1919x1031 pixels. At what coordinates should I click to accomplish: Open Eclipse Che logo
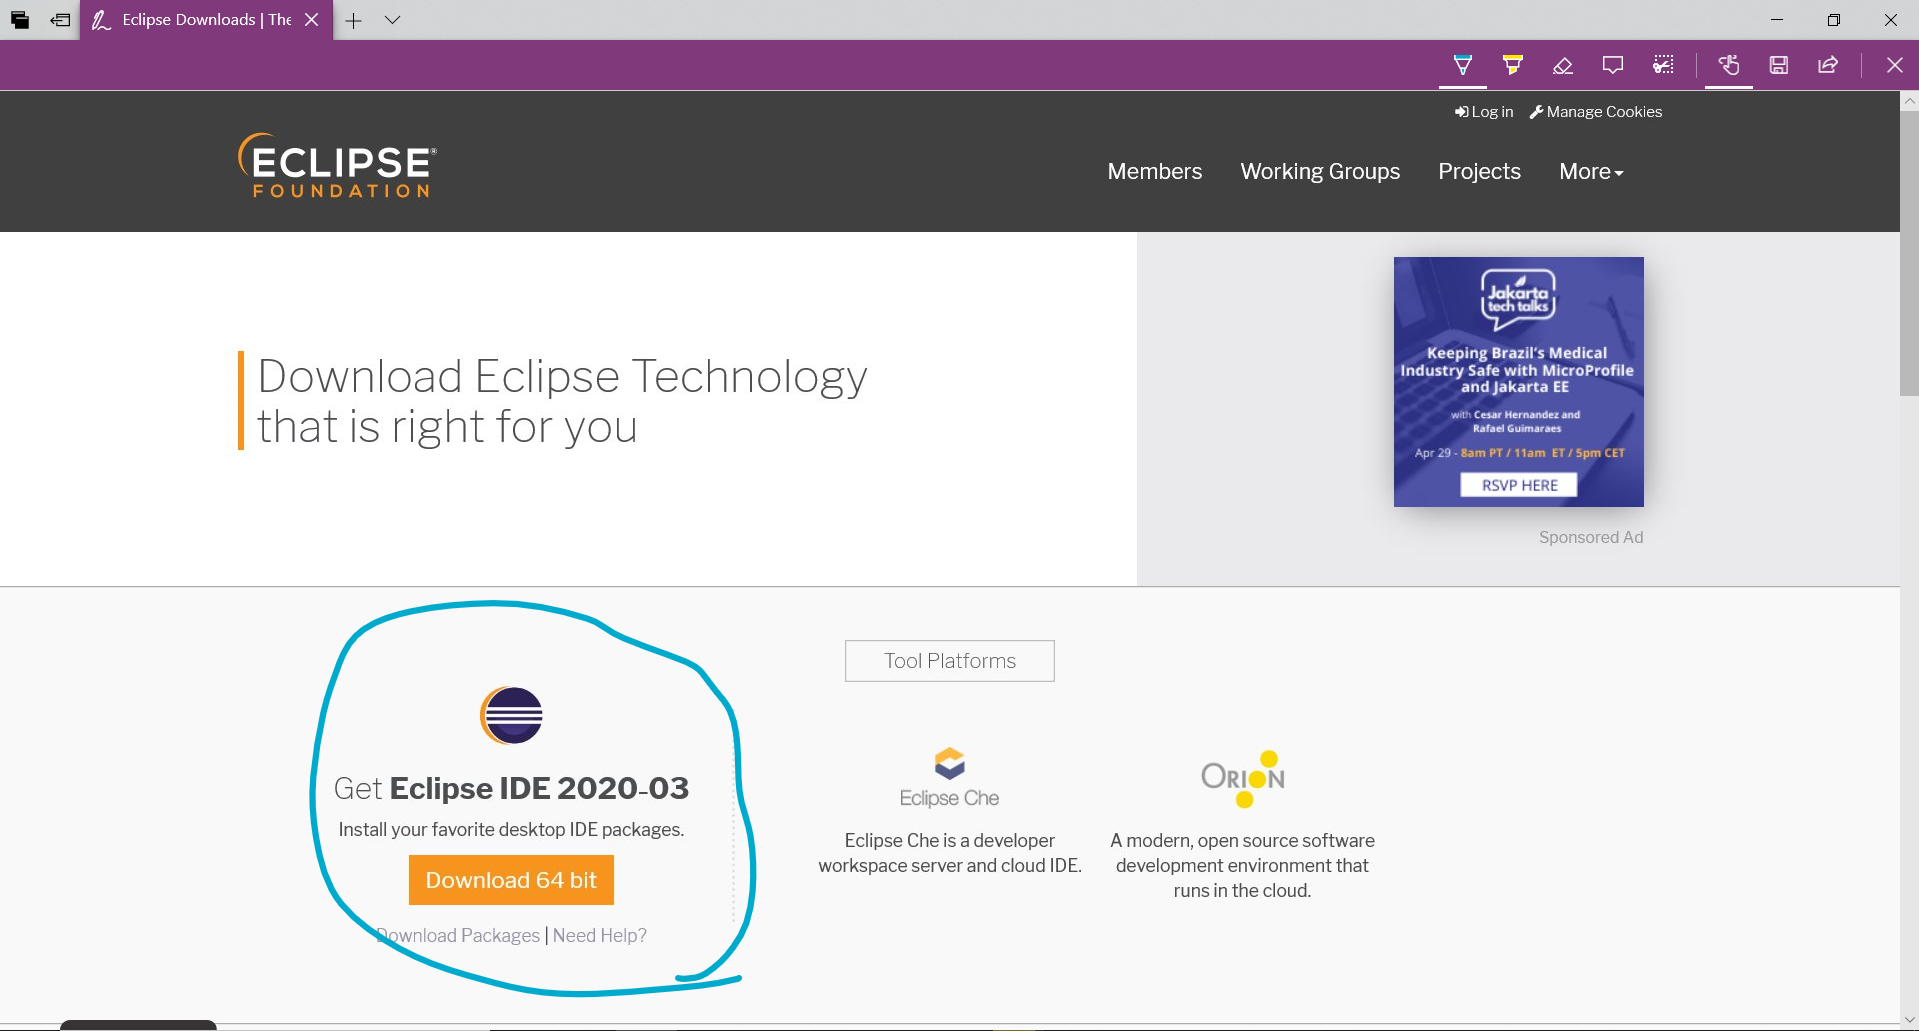949,777
